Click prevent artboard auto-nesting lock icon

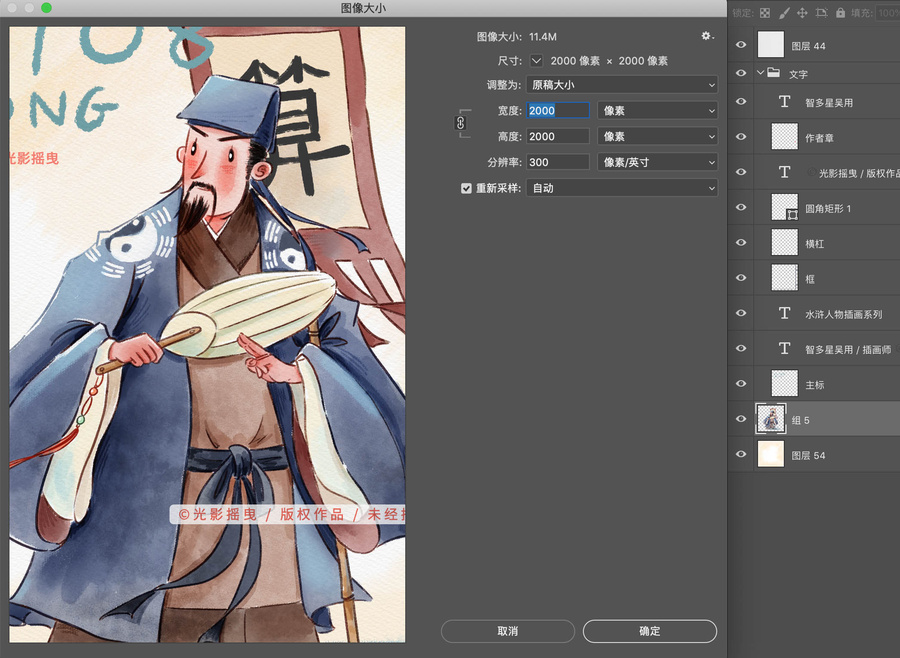pos(821,13)
